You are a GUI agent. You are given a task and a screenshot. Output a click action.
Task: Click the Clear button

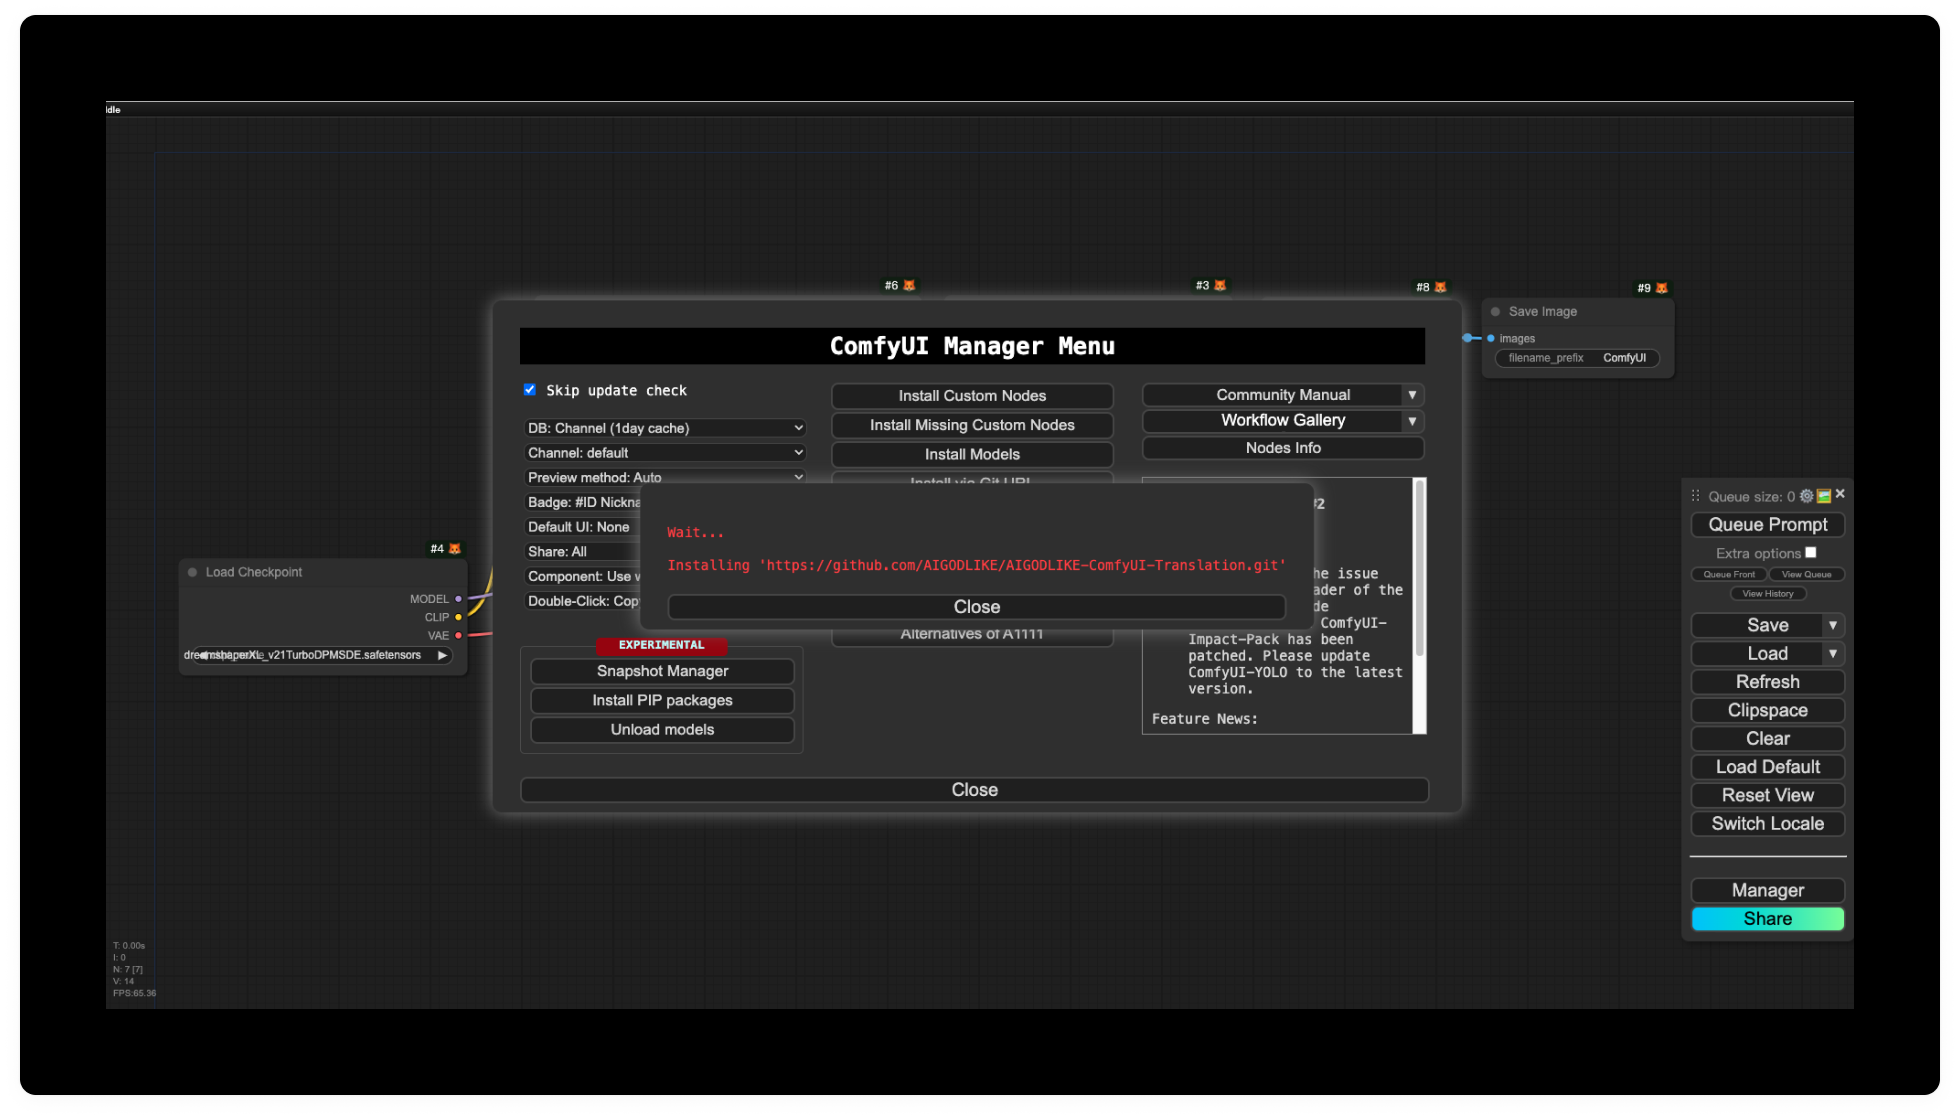(x=1767, y=739)
